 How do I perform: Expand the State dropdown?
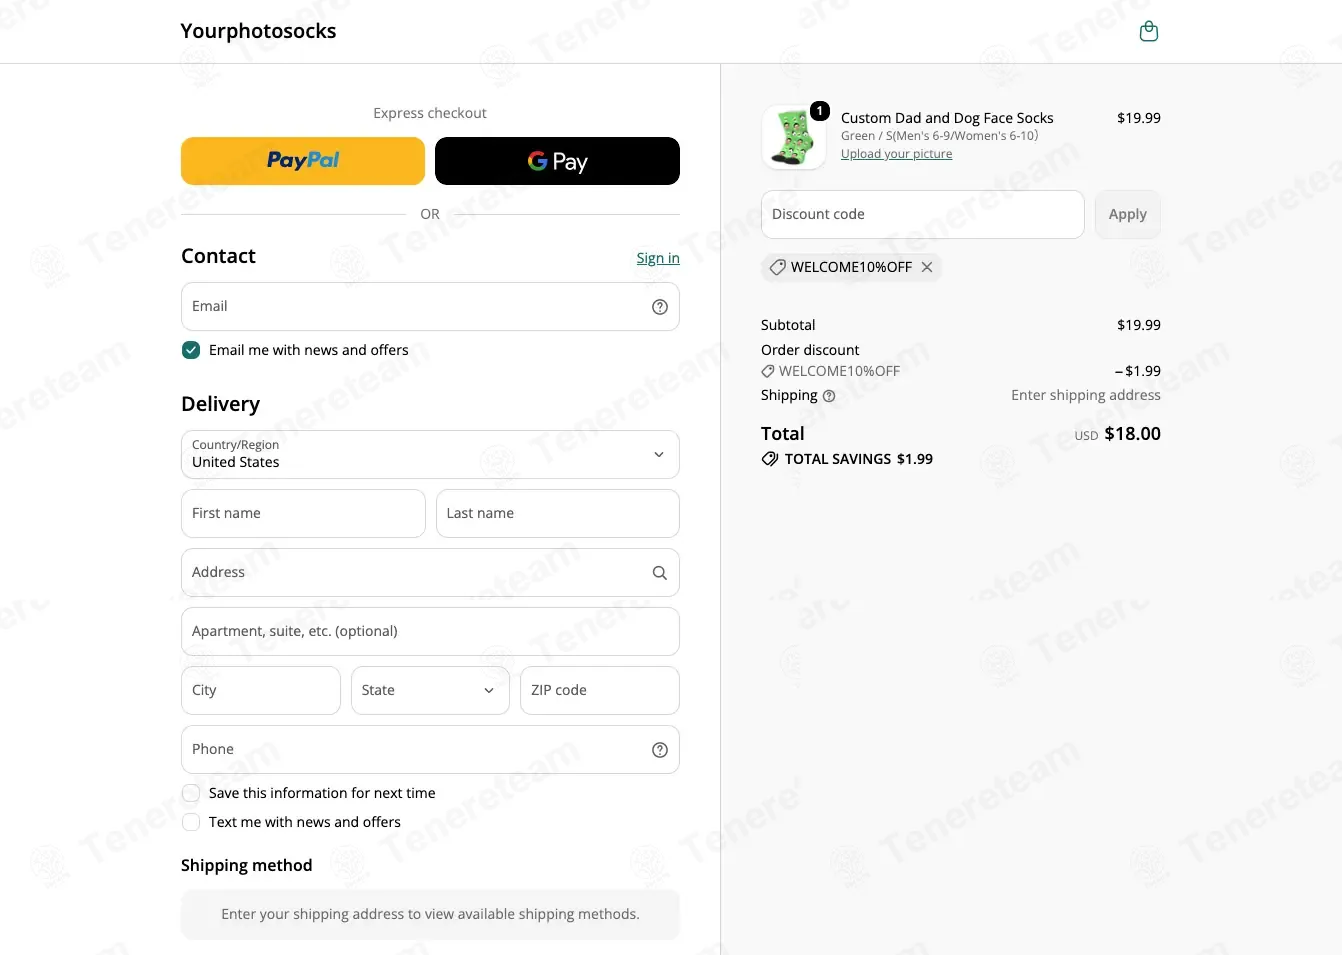[x=430, y=691]
